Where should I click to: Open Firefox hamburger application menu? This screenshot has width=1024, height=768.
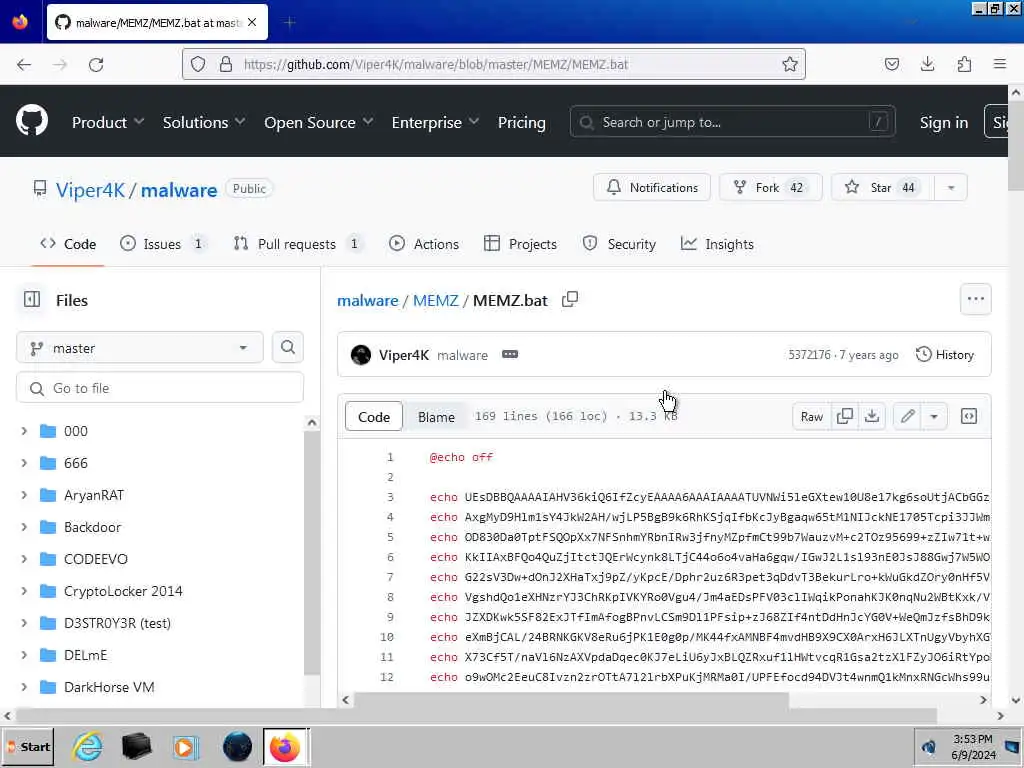(1000, 64)
